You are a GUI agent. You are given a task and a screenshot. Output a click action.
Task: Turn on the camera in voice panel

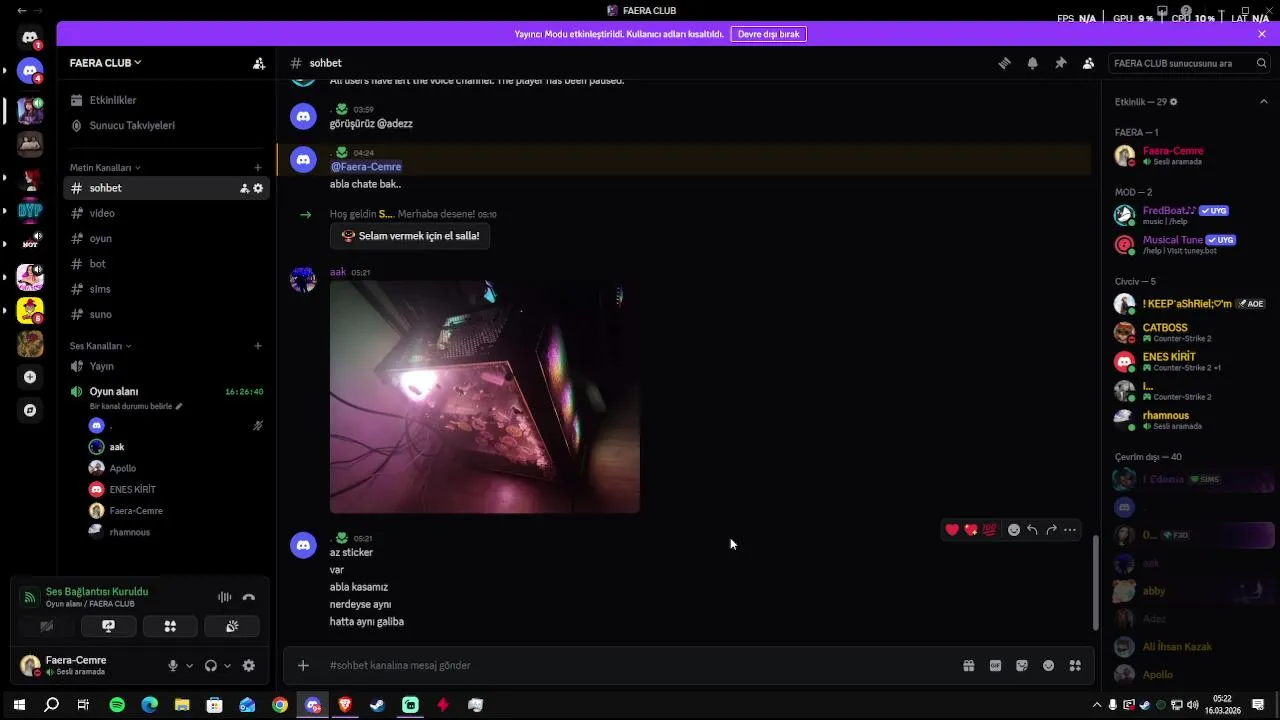point(46,626)
